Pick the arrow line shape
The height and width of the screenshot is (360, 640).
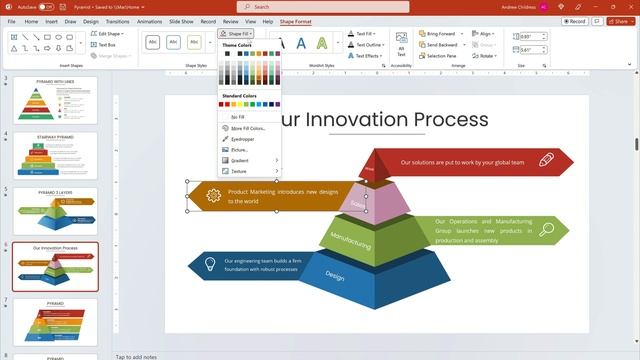point(36,37)
